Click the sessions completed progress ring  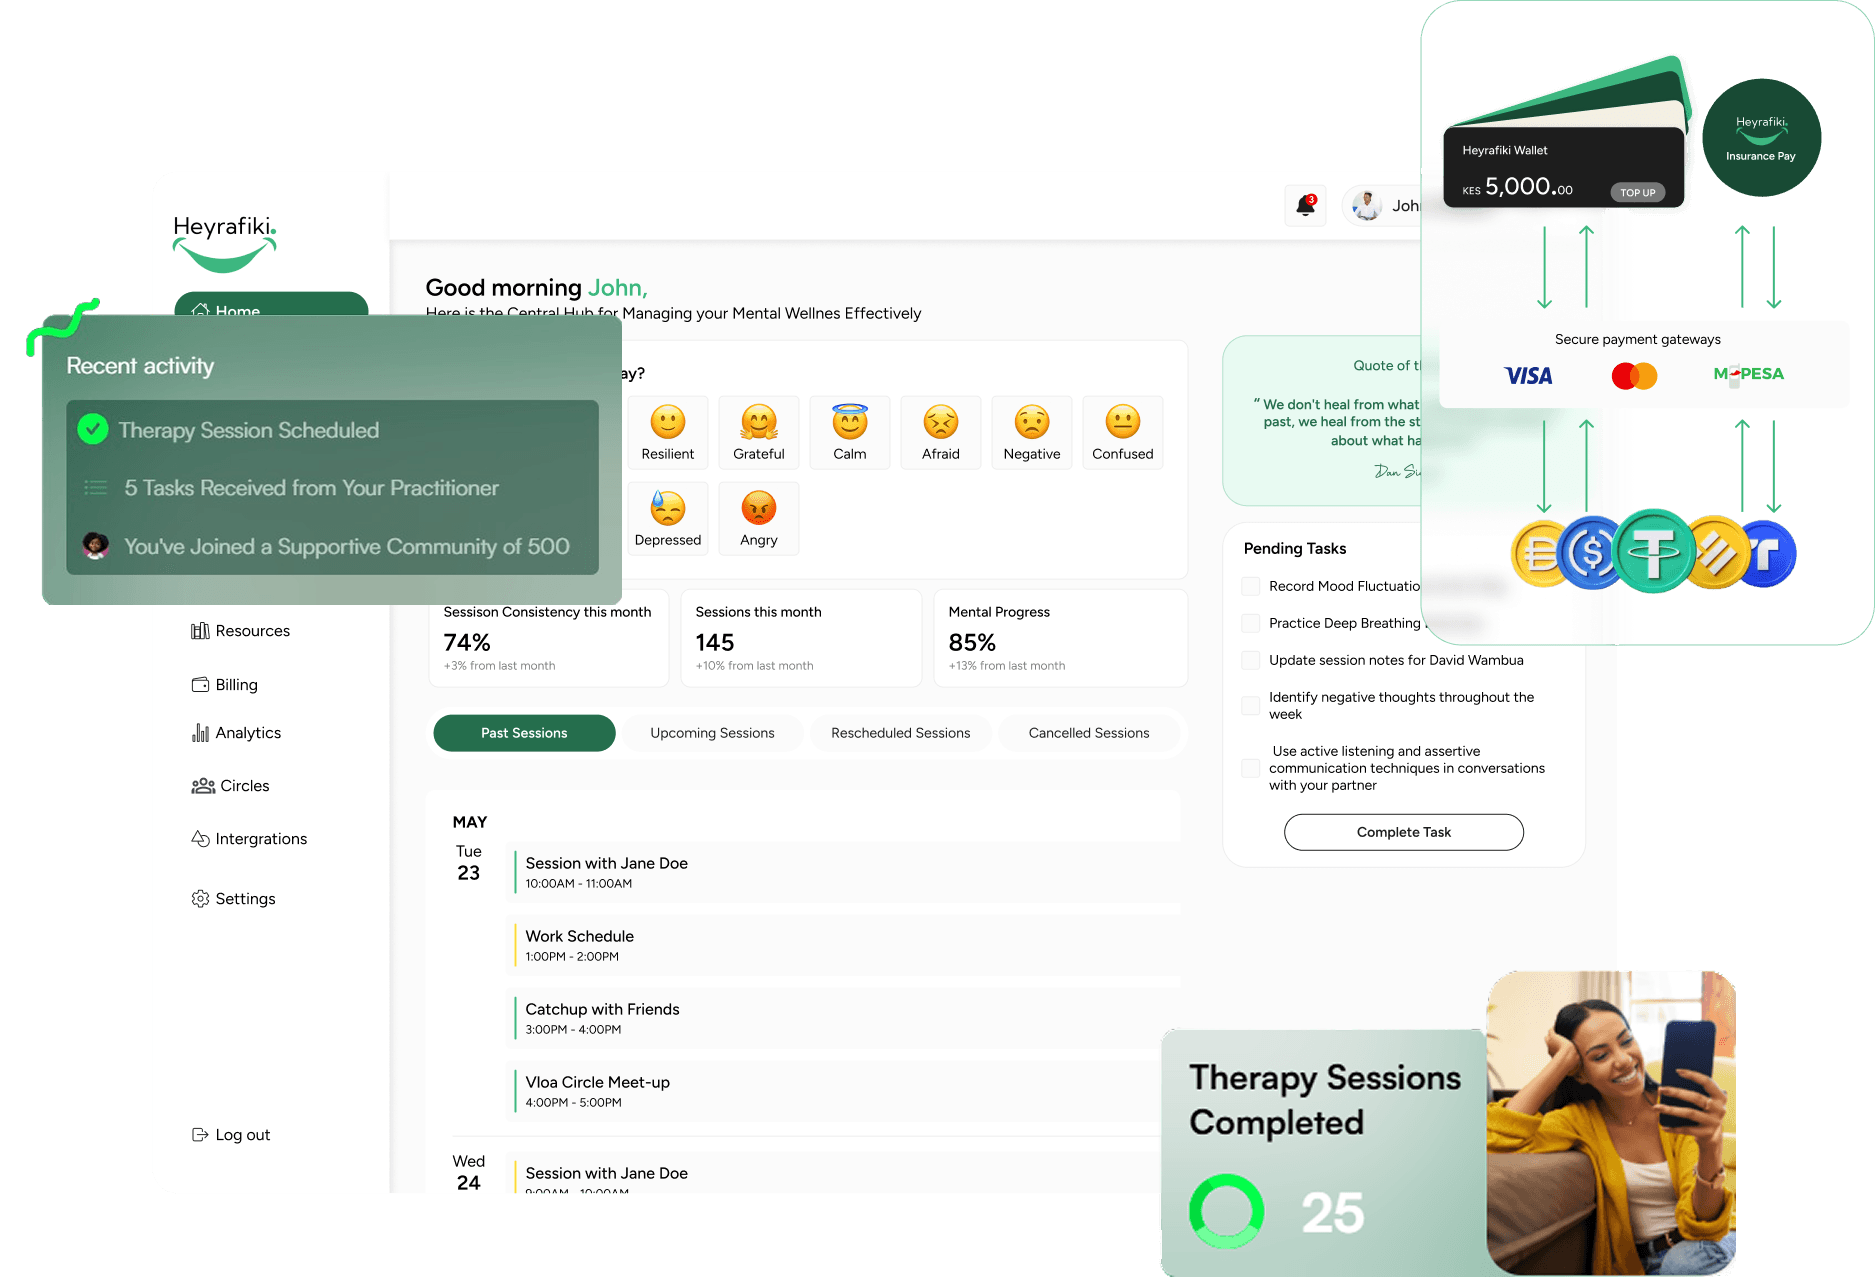[x=1226, y=1211]
